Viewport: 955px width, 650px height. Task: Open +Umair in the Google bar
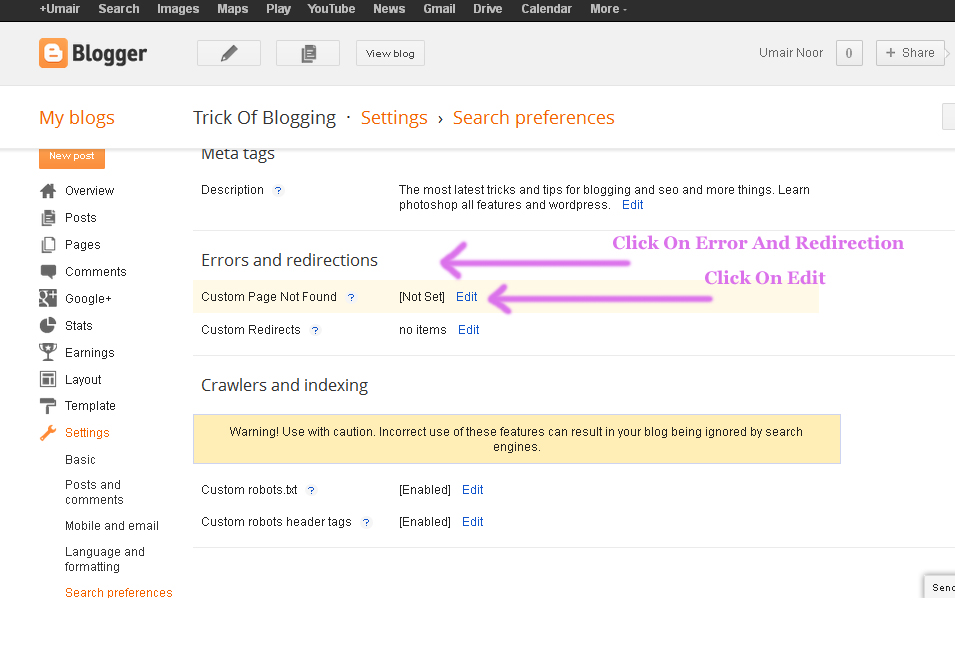[x=59, y=9]
